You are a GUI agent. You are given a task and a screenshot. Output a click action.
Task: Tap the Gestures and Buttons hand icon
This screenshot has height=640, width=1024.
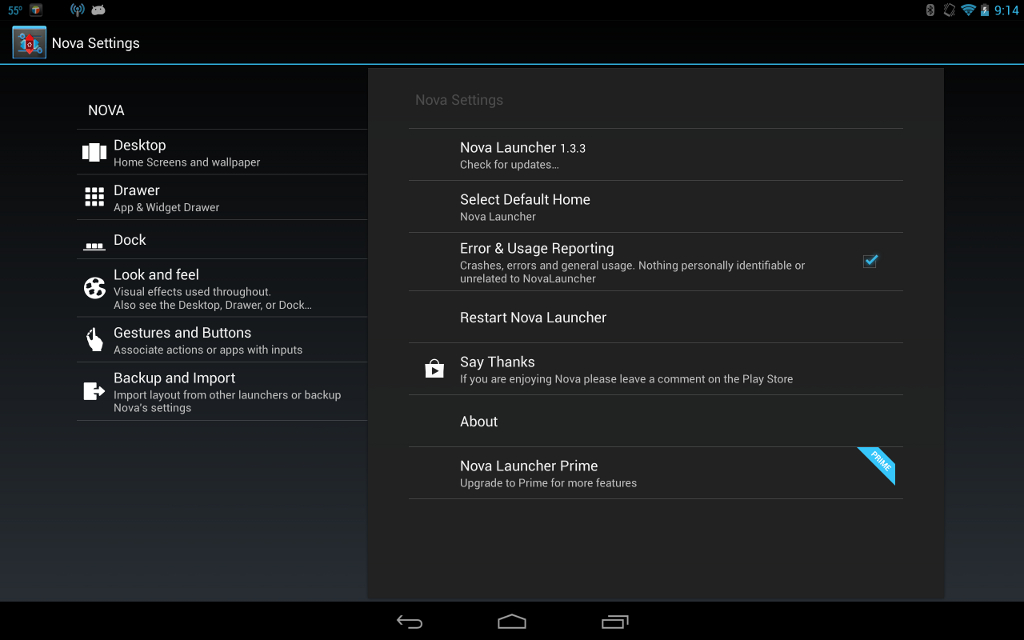[94, 340]
